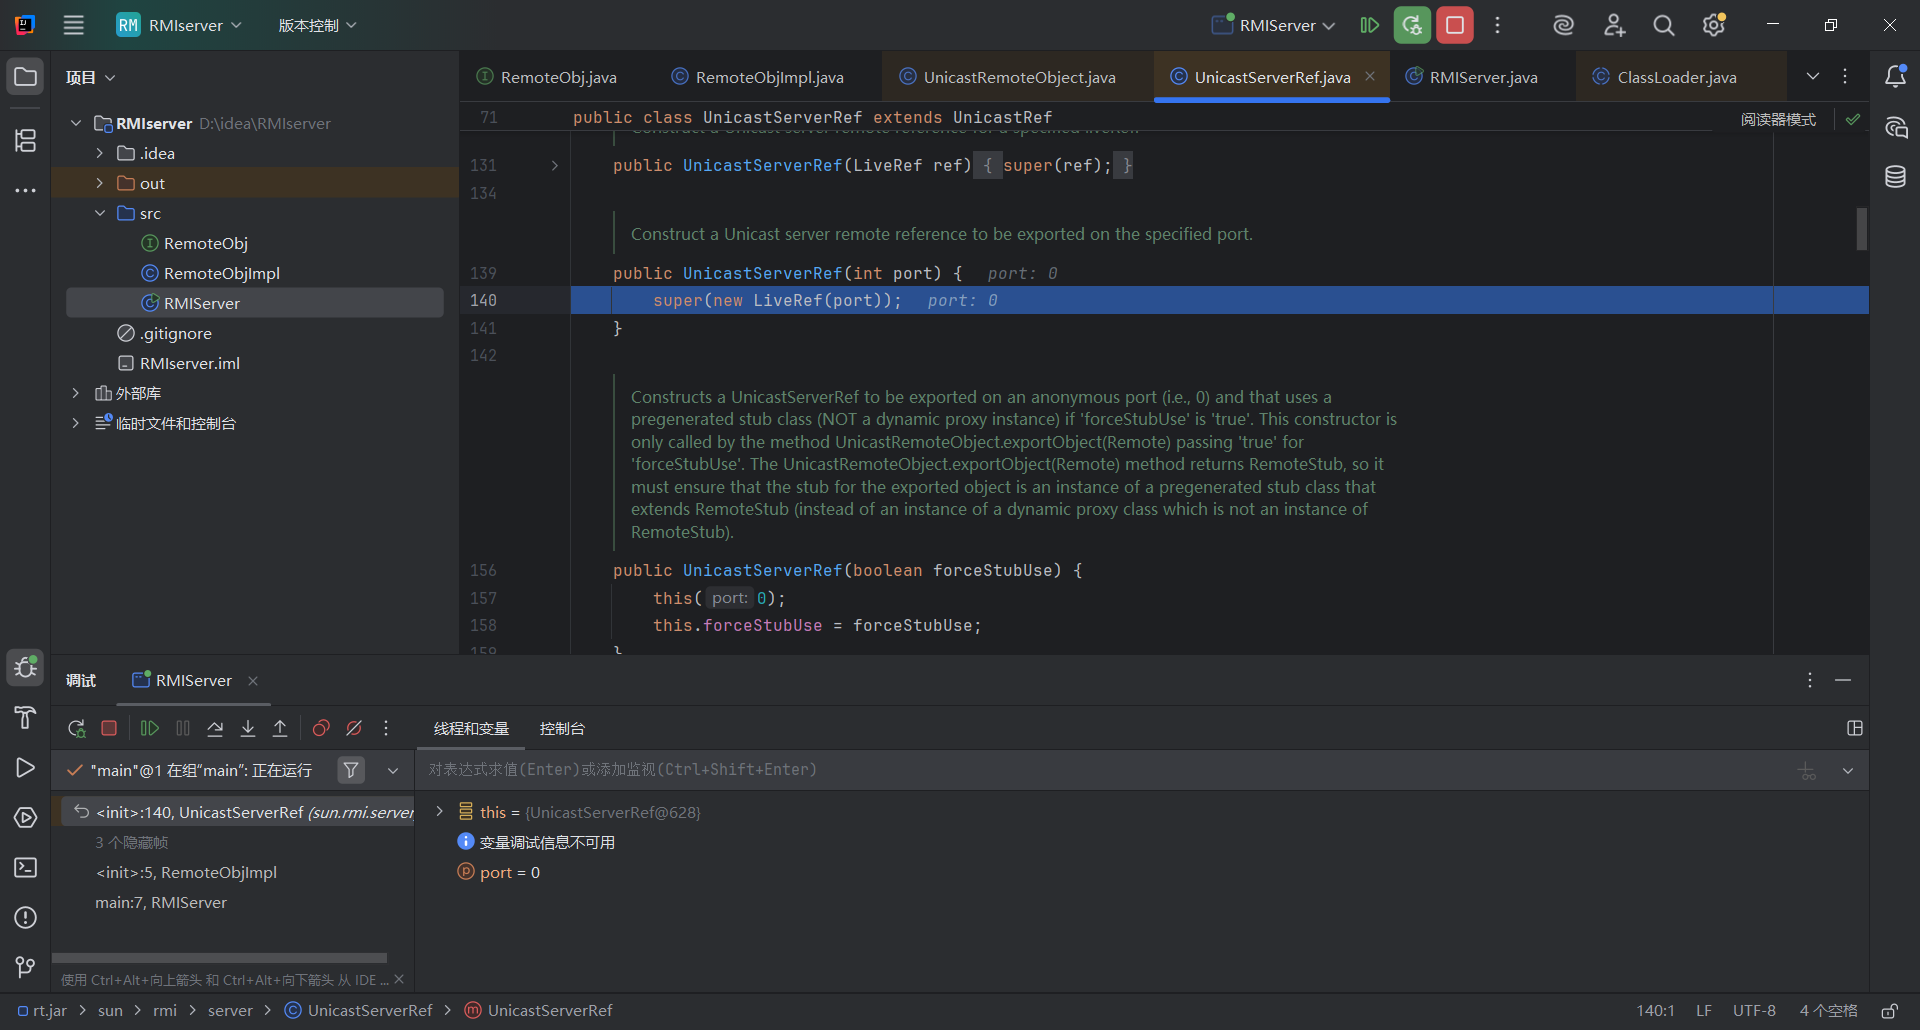Switch to the Console tab in debugger
Viewport: 1920px width, 1030px height.
pos(562,729)
